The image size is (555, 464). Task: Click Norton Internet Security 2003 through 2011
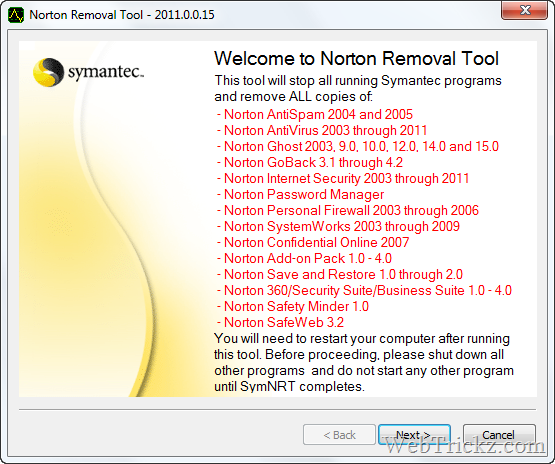pyautogui.click(x=343, y=178)
